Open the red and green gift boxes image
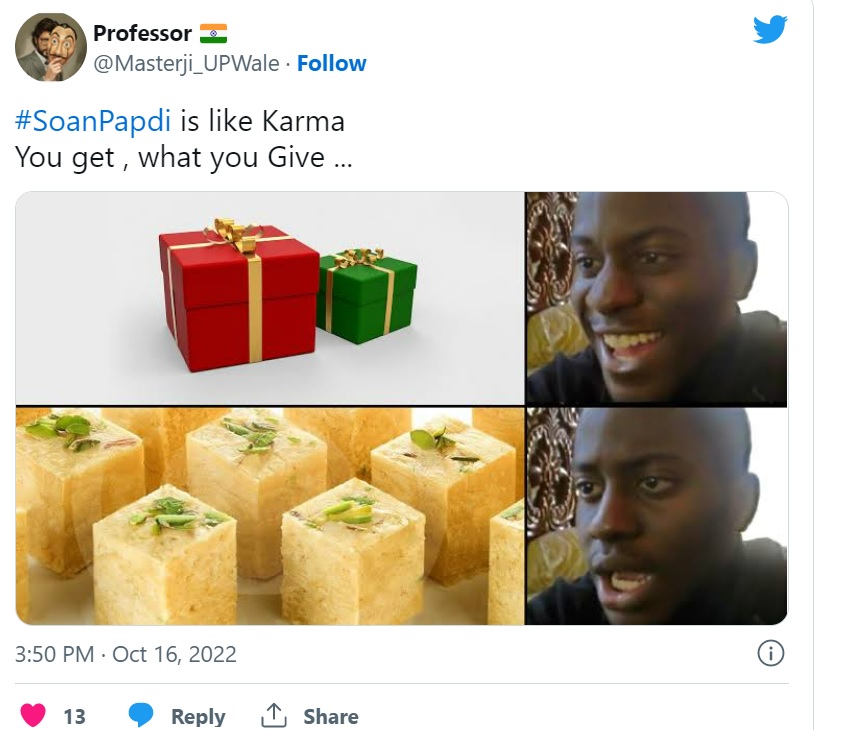Image resolution: width=857 pixels, height=730 pixels. 270,298
